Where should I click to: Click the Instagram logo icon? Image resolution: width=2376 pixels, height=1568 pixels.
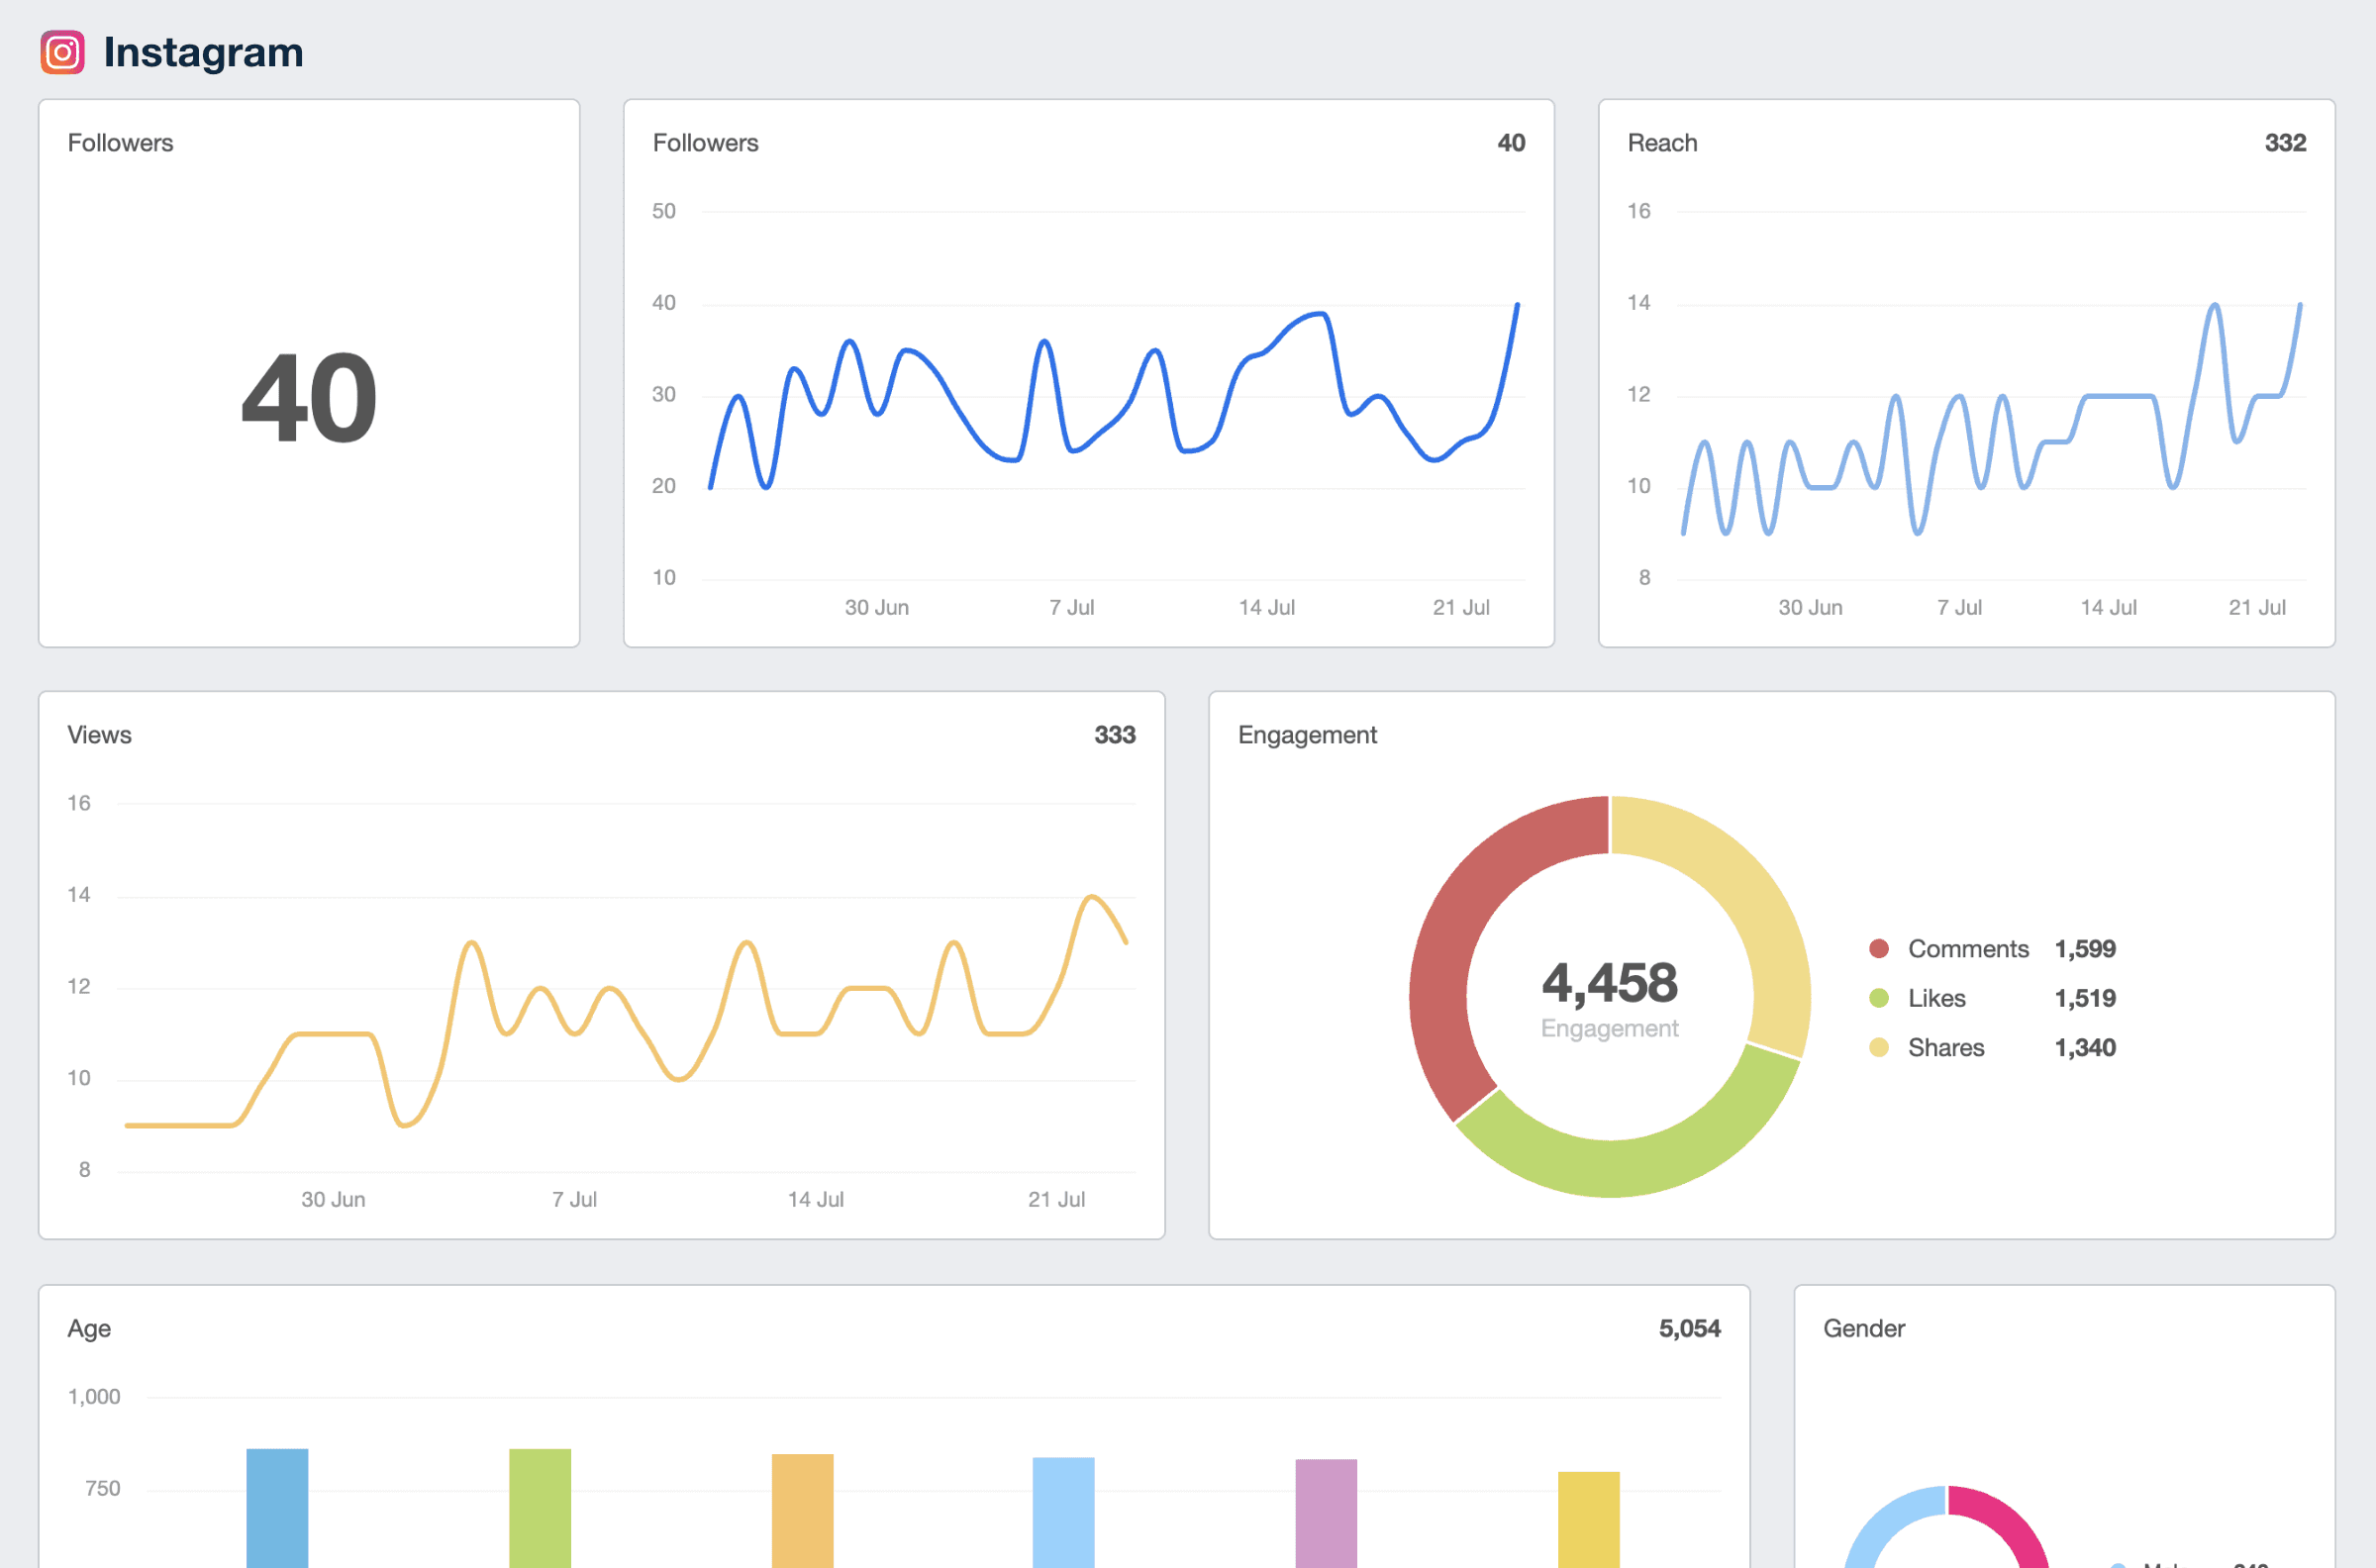pyautogui.click(x=62, y=52)
